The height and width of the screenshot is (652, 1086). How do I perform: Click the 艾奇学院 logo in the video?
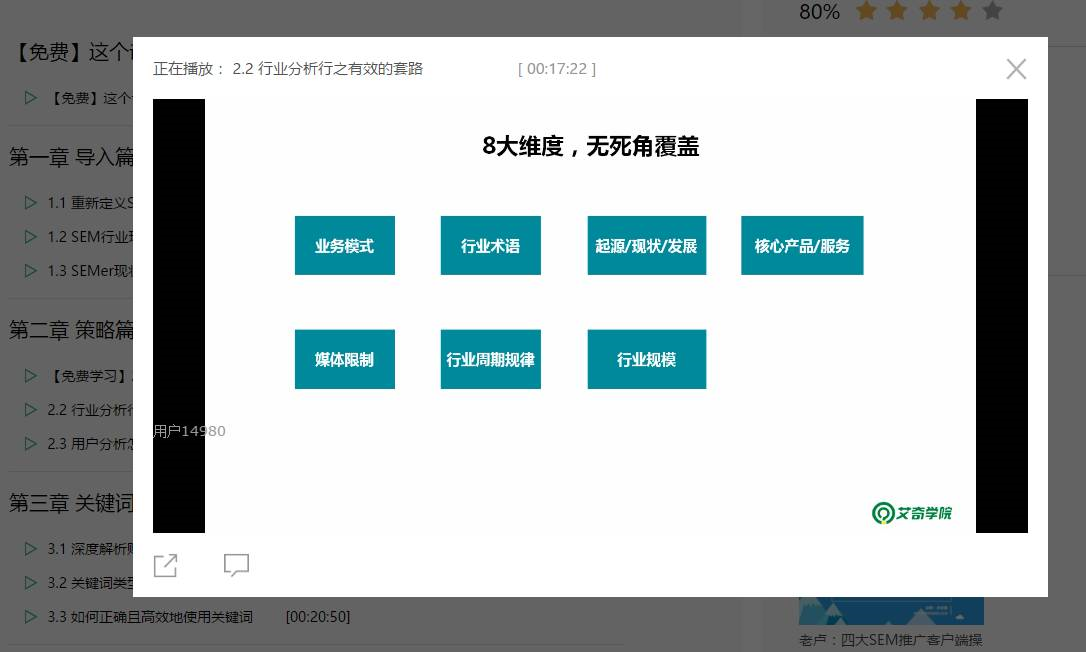point(912,514)
